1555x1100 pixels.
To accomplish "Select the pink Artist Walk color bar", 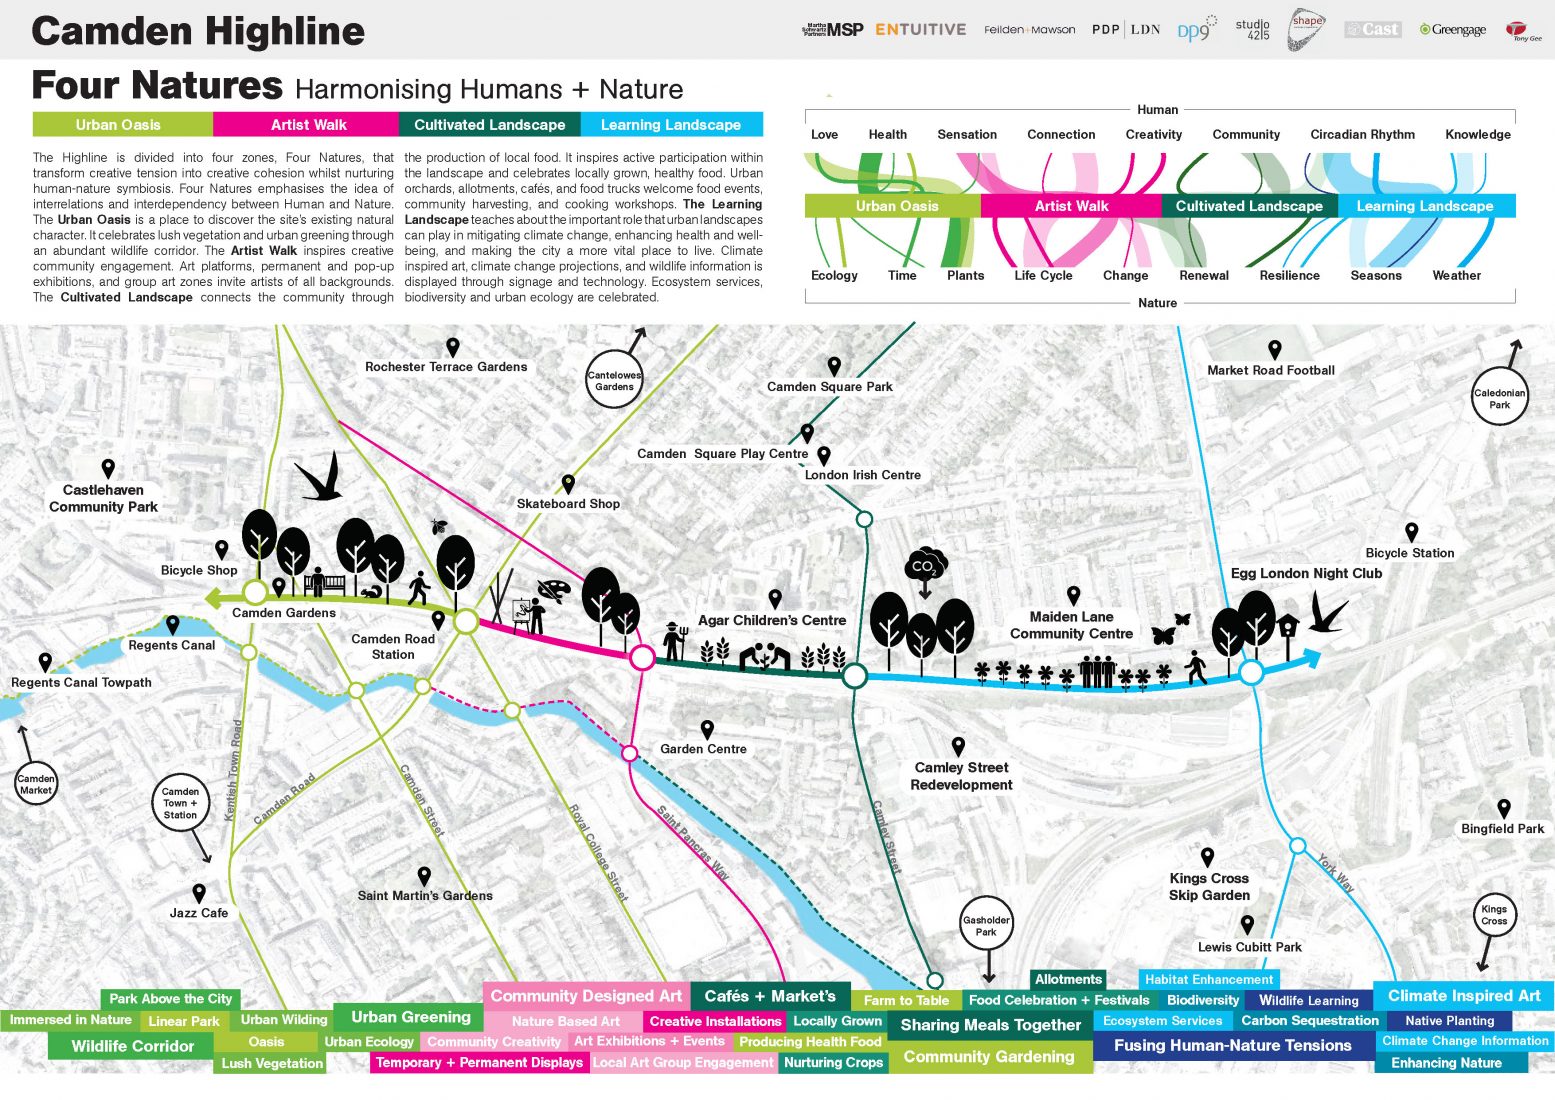I will (x=308, y=124).
